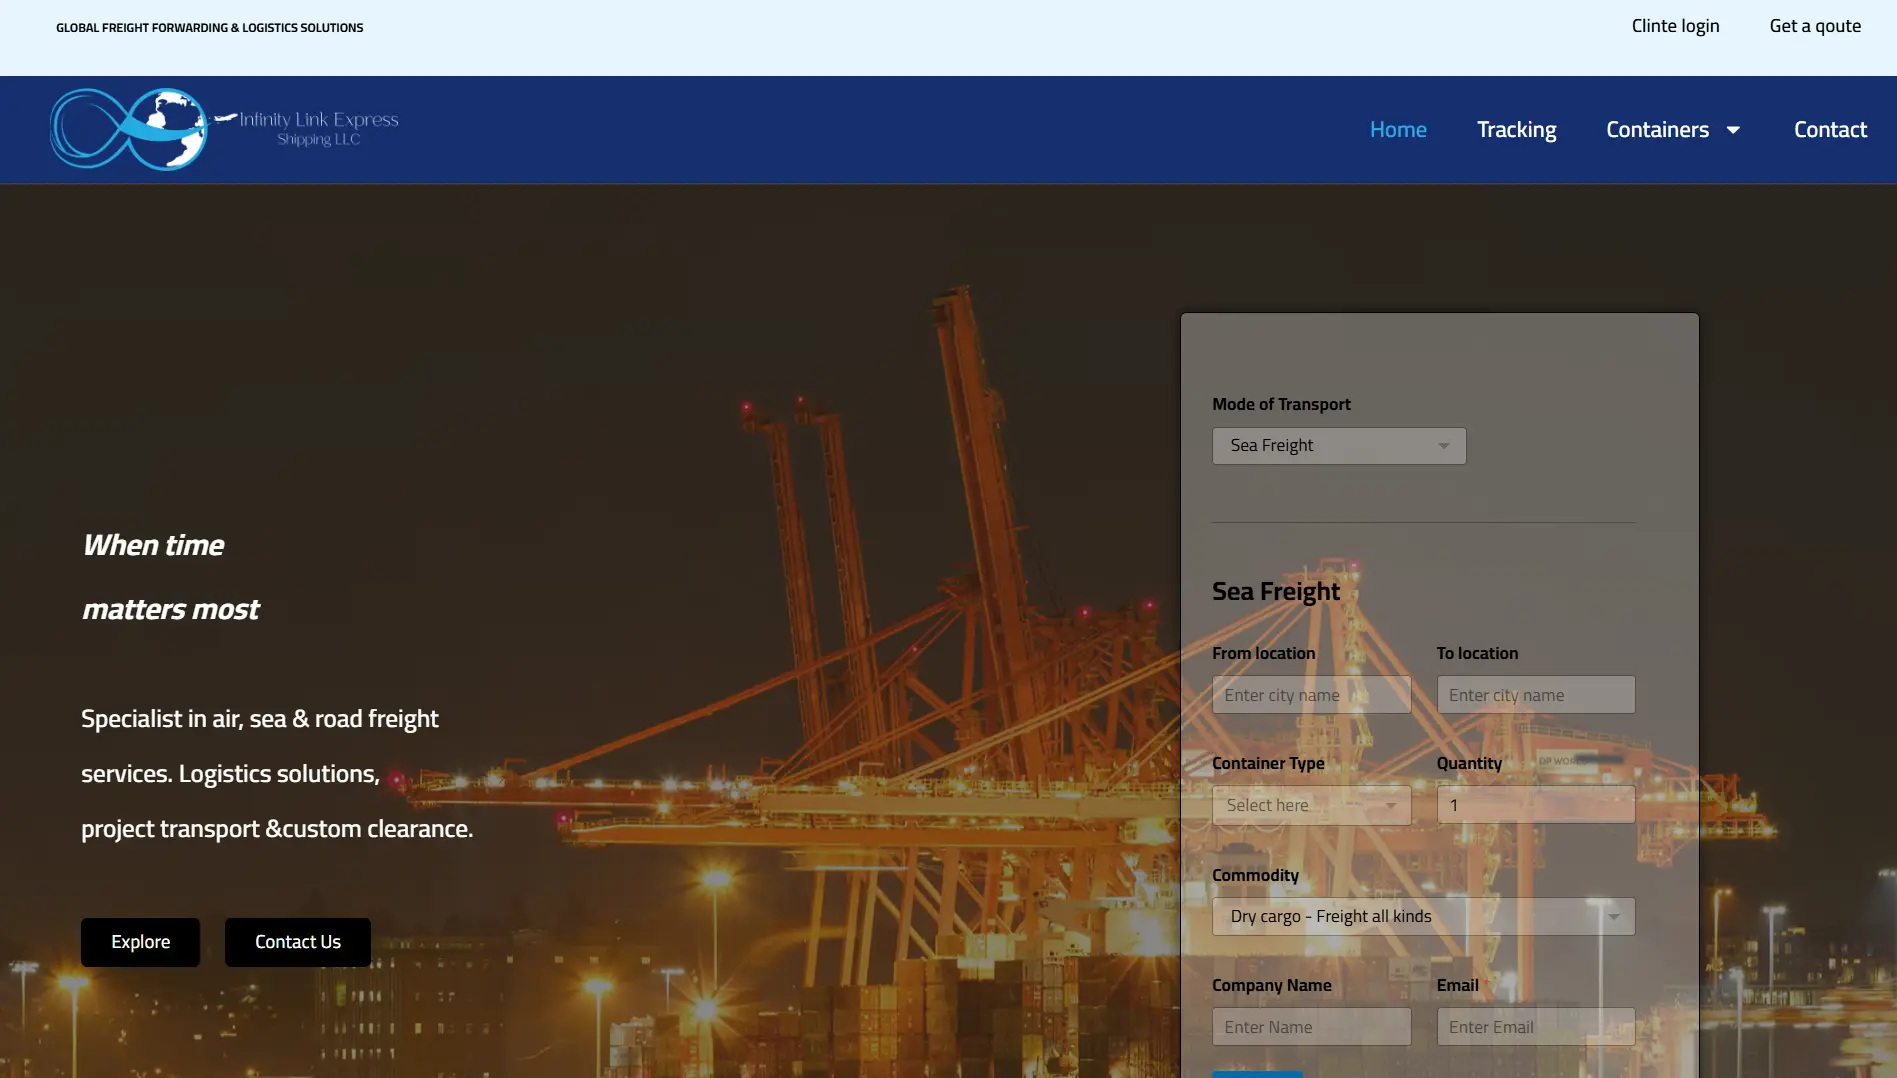Open the Commodity dropdown list
Screen dimensions: 1897x1078
pos(1422,916)
